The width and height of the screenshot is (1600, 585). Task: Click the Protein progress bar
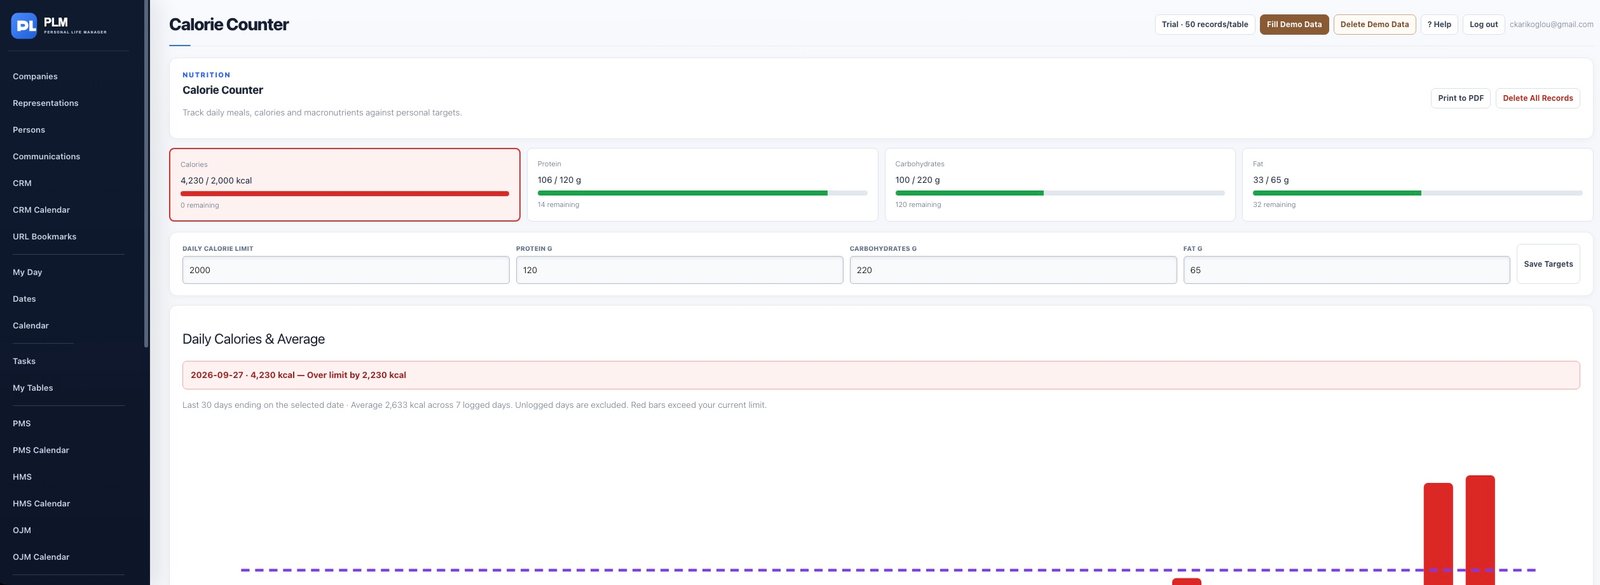tap(702, 193)
